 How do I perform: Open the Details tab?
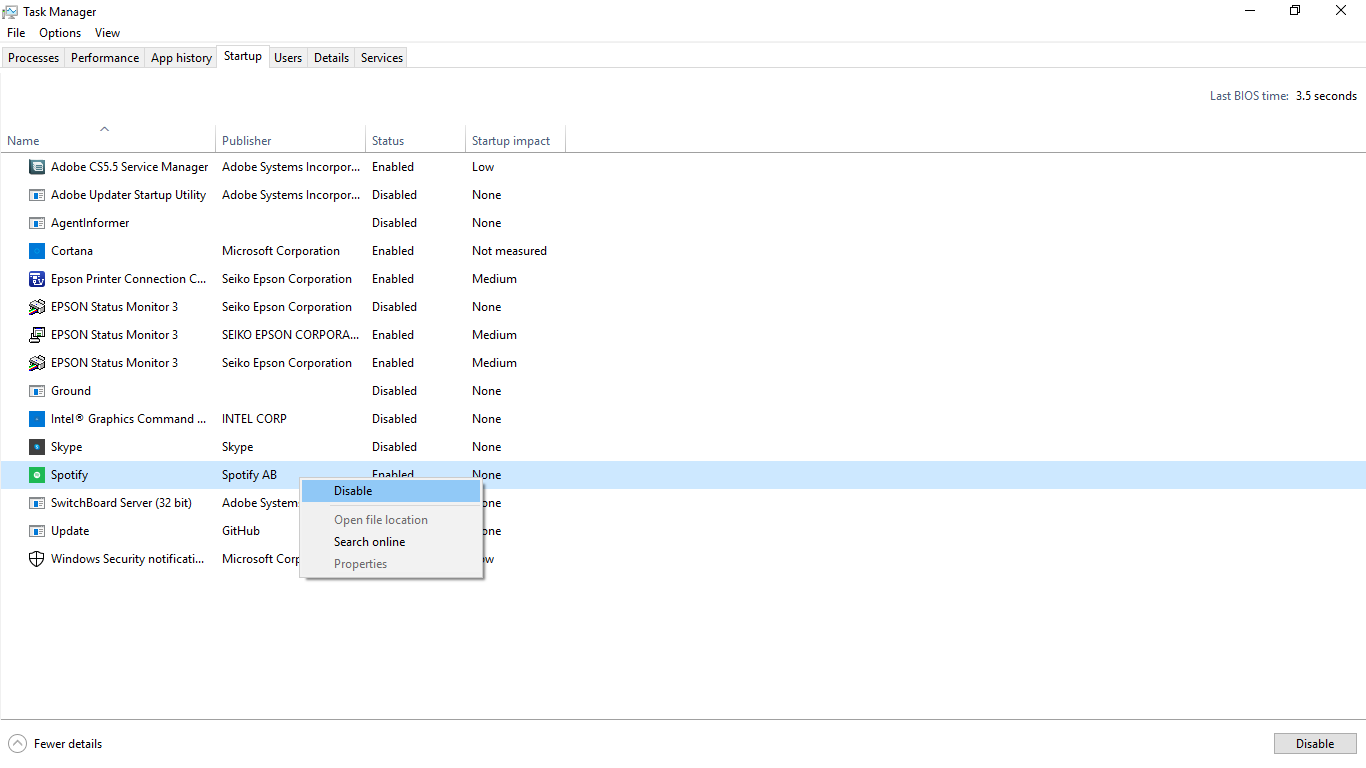tap(331, 58)
